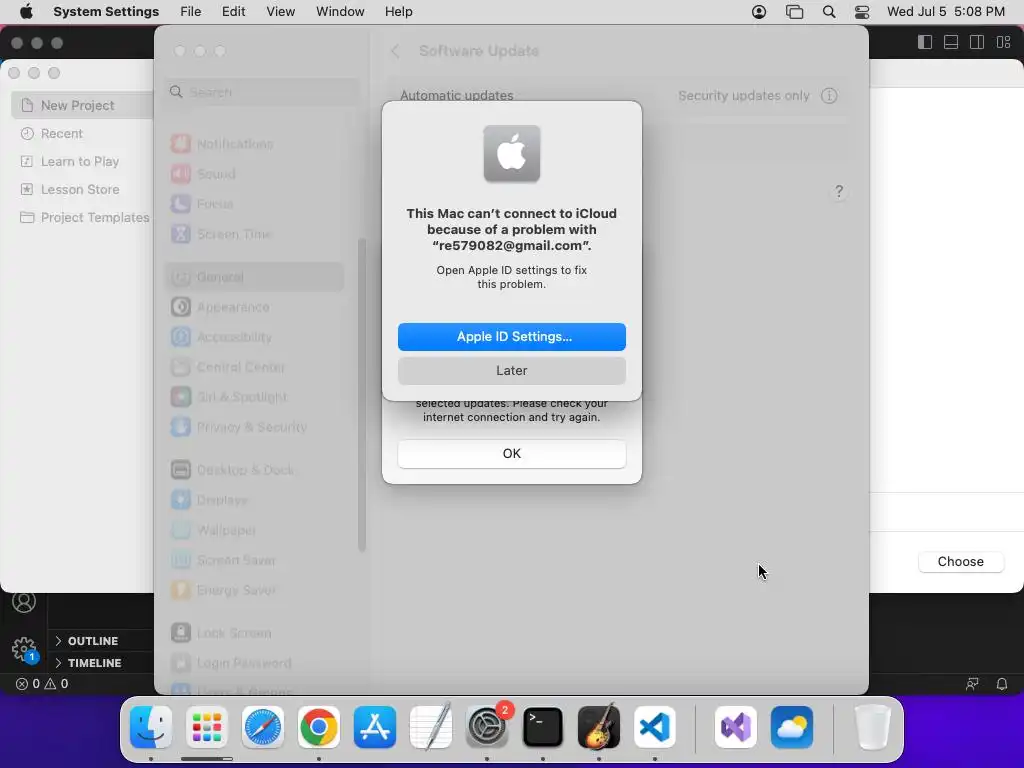Click the feedback icon in VS Code status bar

pos(972,684)
